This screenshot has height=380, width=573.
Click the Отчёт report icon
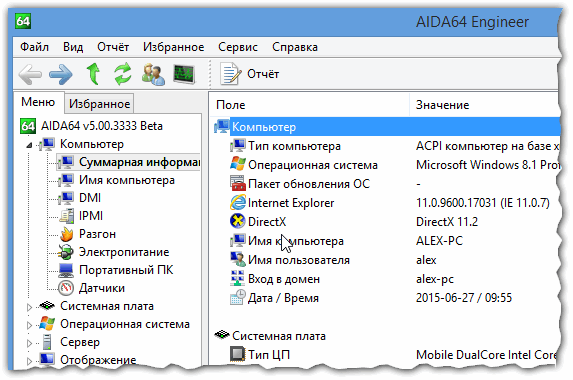[230, 74]
